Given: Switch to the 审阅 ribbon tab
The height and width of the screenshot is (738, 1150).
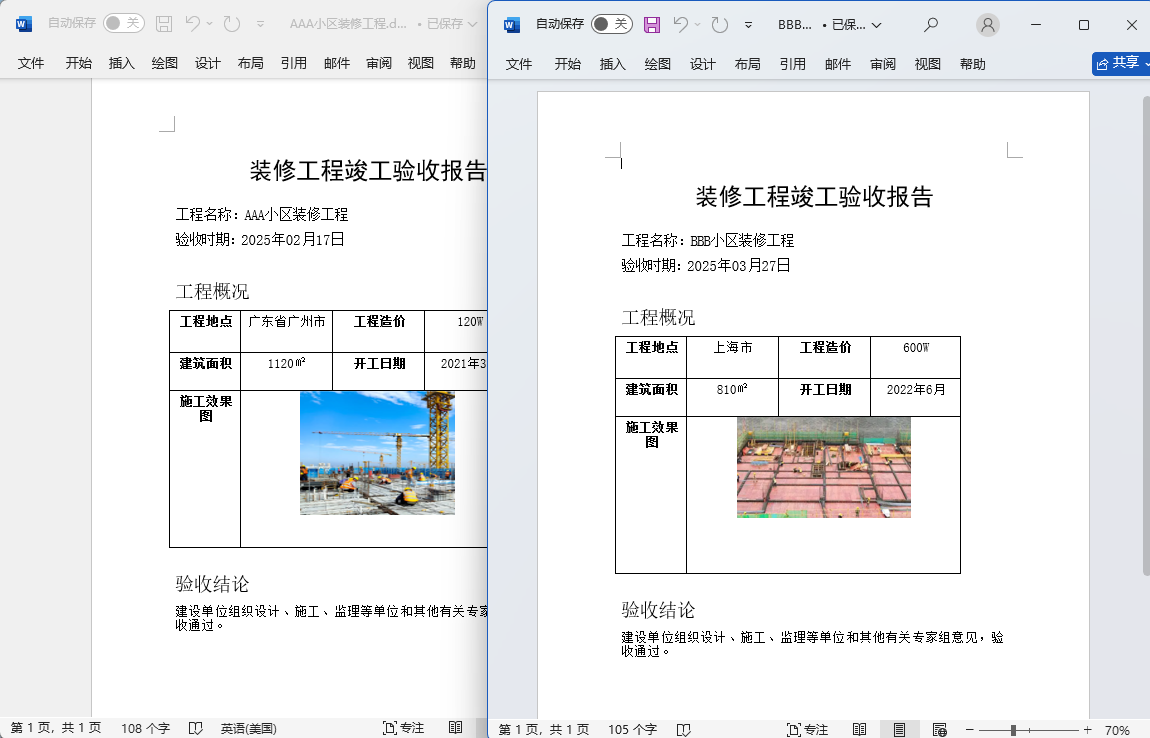Looking at the screenshot, I should (882, 63).
